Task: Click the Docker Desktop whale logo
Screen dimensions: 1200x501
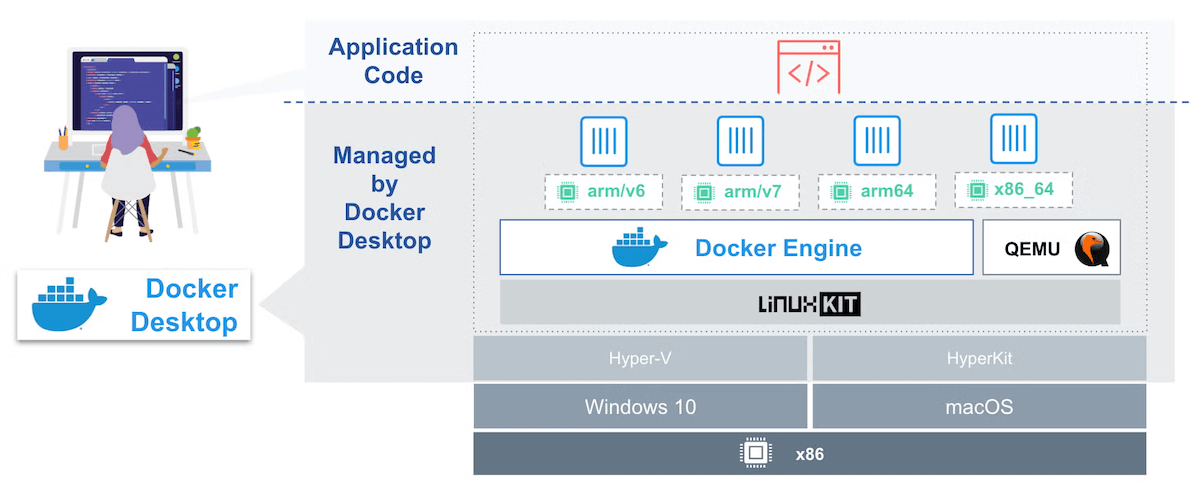Action: (x=69, y=305)
